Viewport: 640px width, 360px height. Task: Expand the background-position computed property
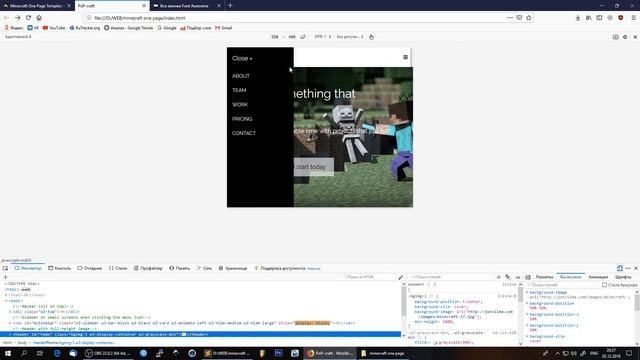(x=527, y=303)
